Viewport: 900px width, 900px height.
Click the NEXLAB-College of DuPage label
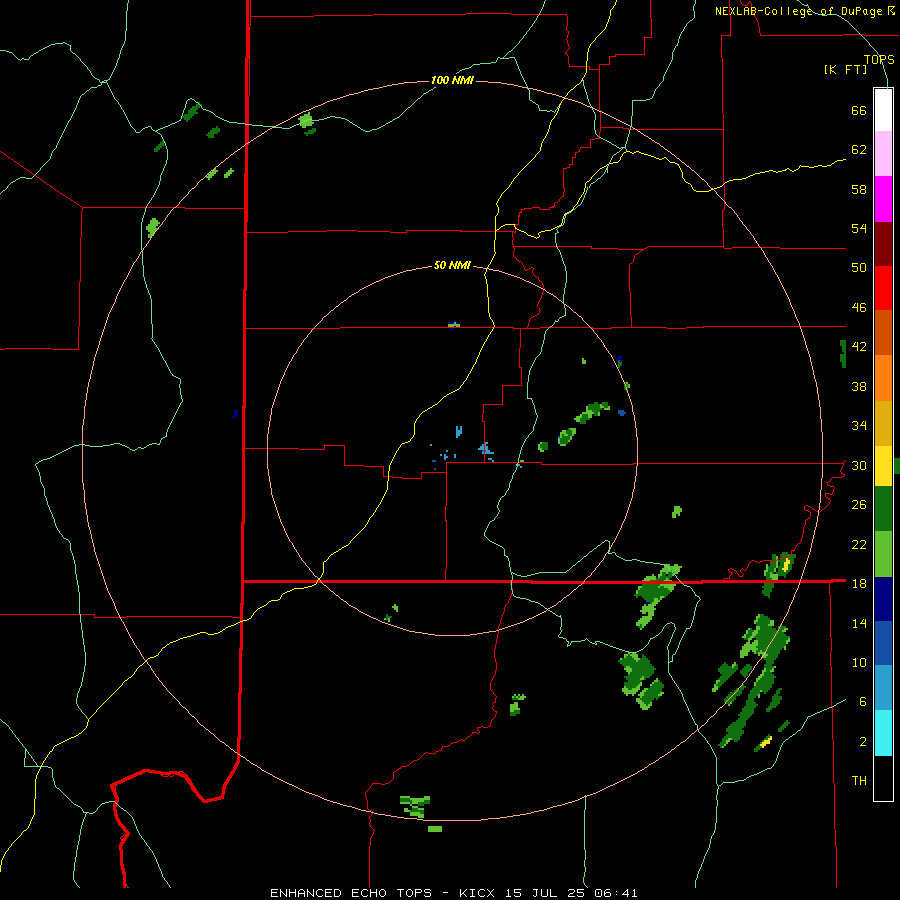click(x=804, y=11)
